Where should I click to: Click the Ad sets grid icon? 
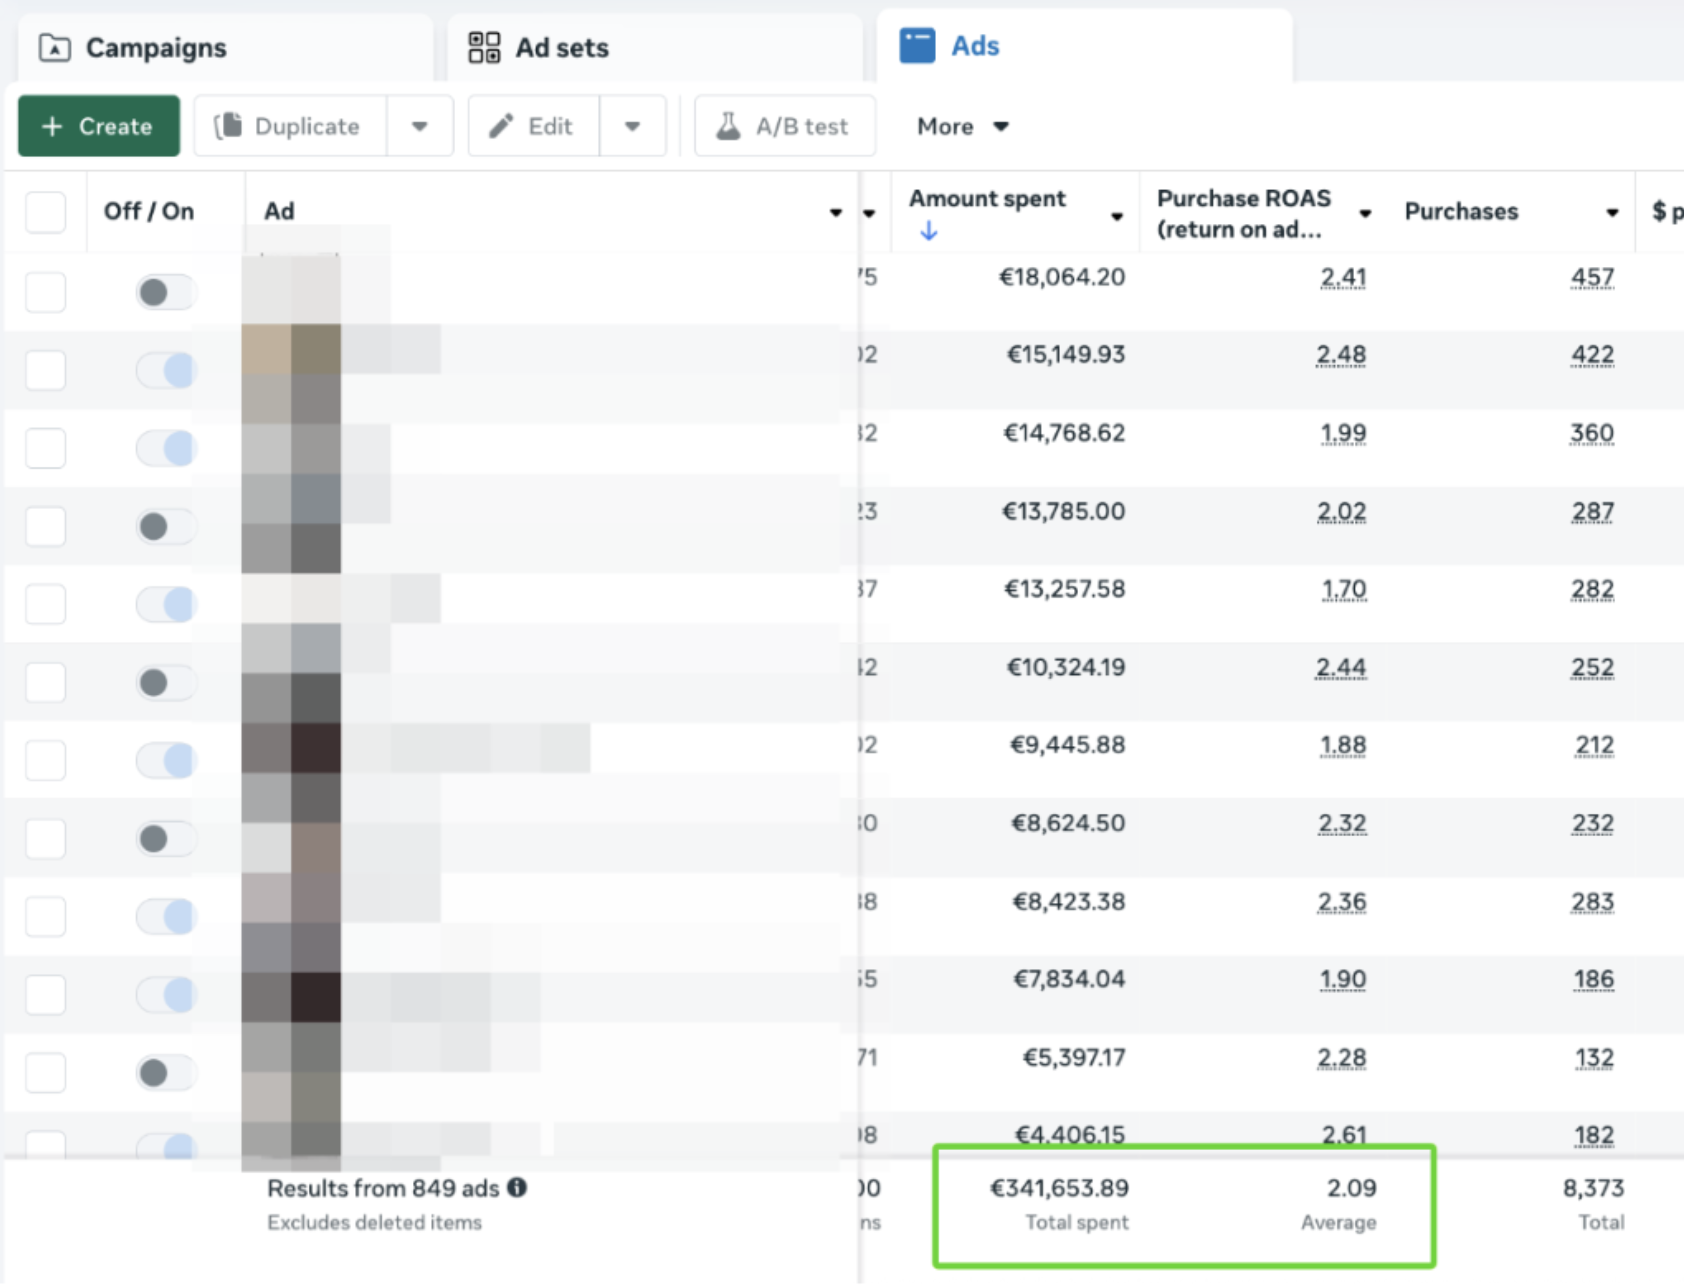(x=484, y=47)
